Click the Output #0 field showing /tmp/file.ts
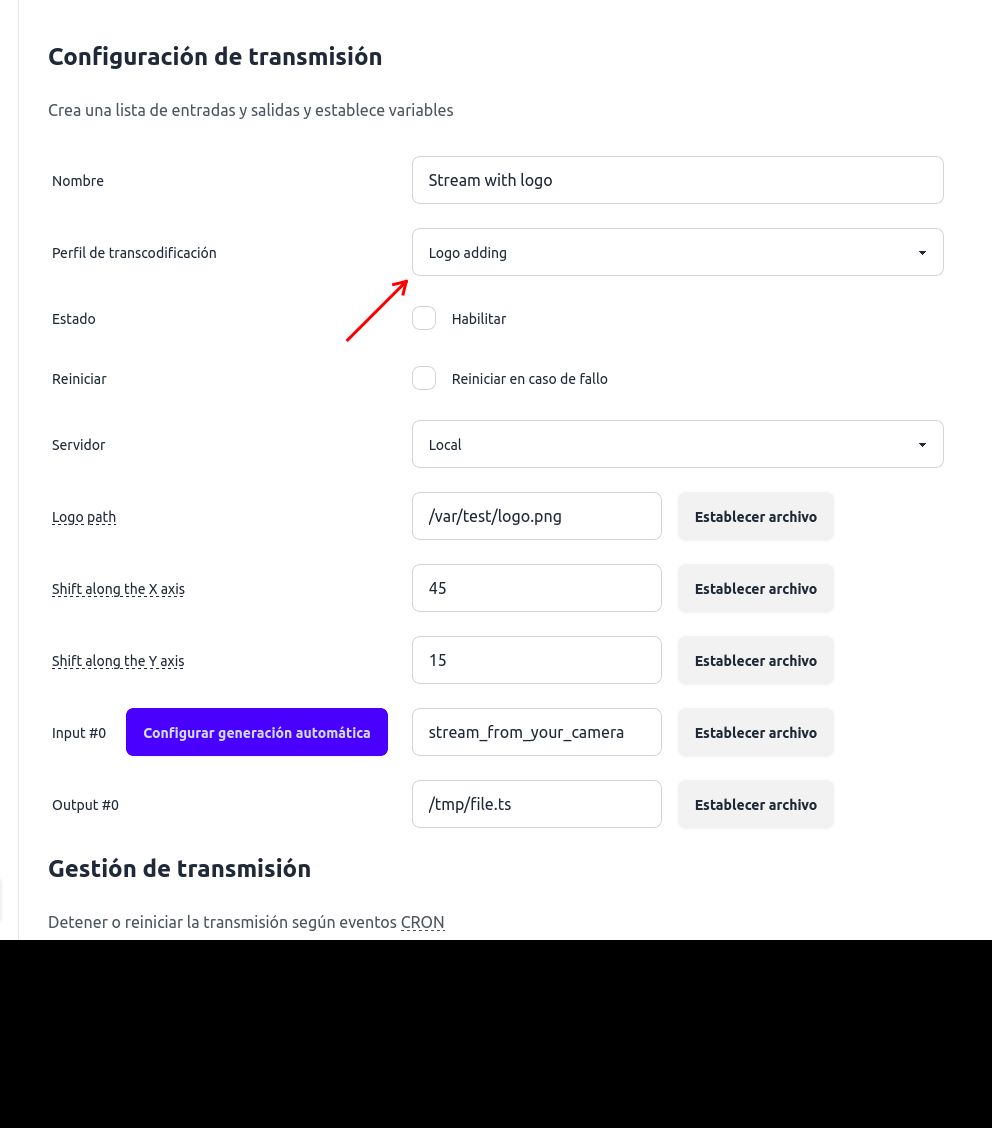 point(536,804)
